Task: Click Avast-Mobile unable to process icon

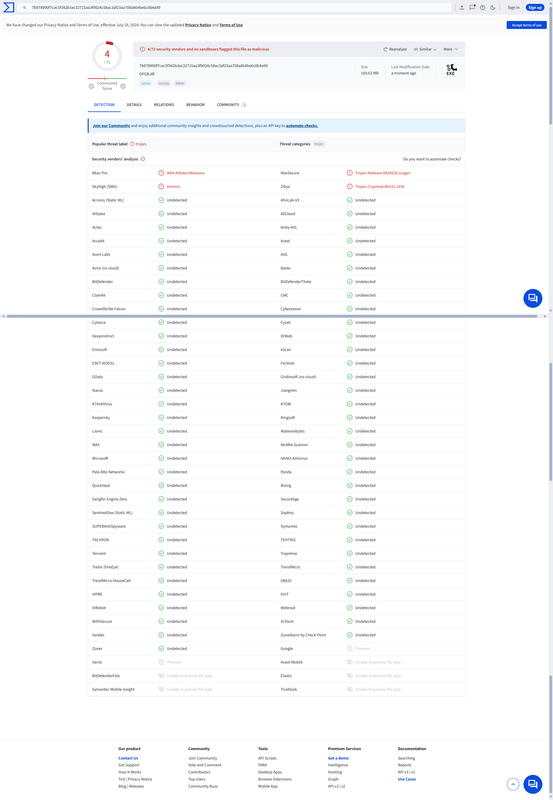Action: coord(349,662)
